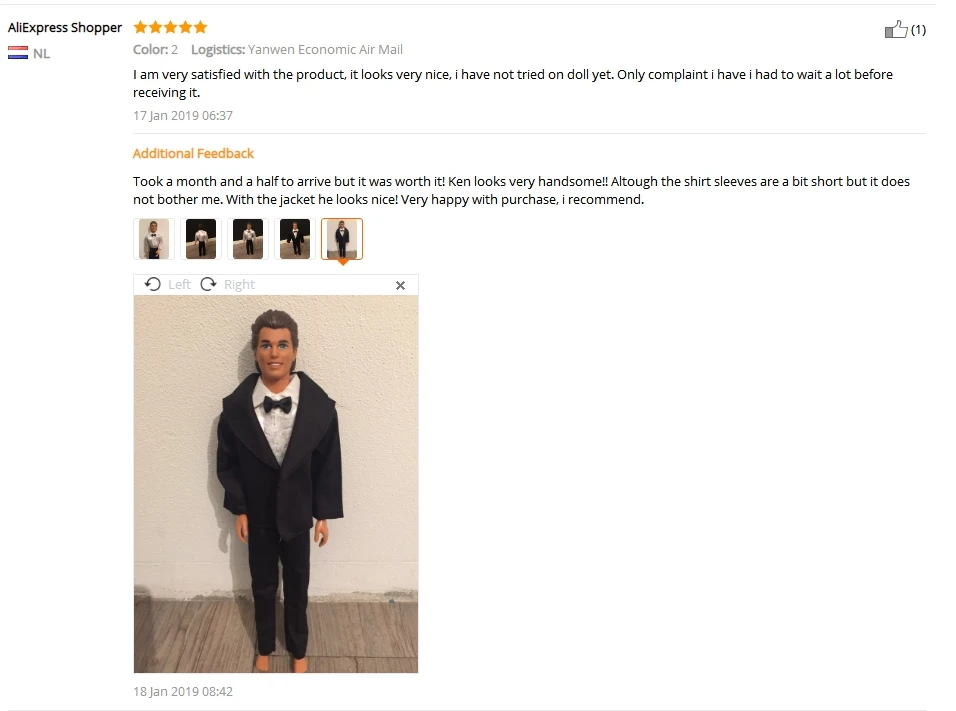Click the rotate-left counterclockwise arrow icon
The width and height of the screenshot is (956, 711).
pos(153,284)
